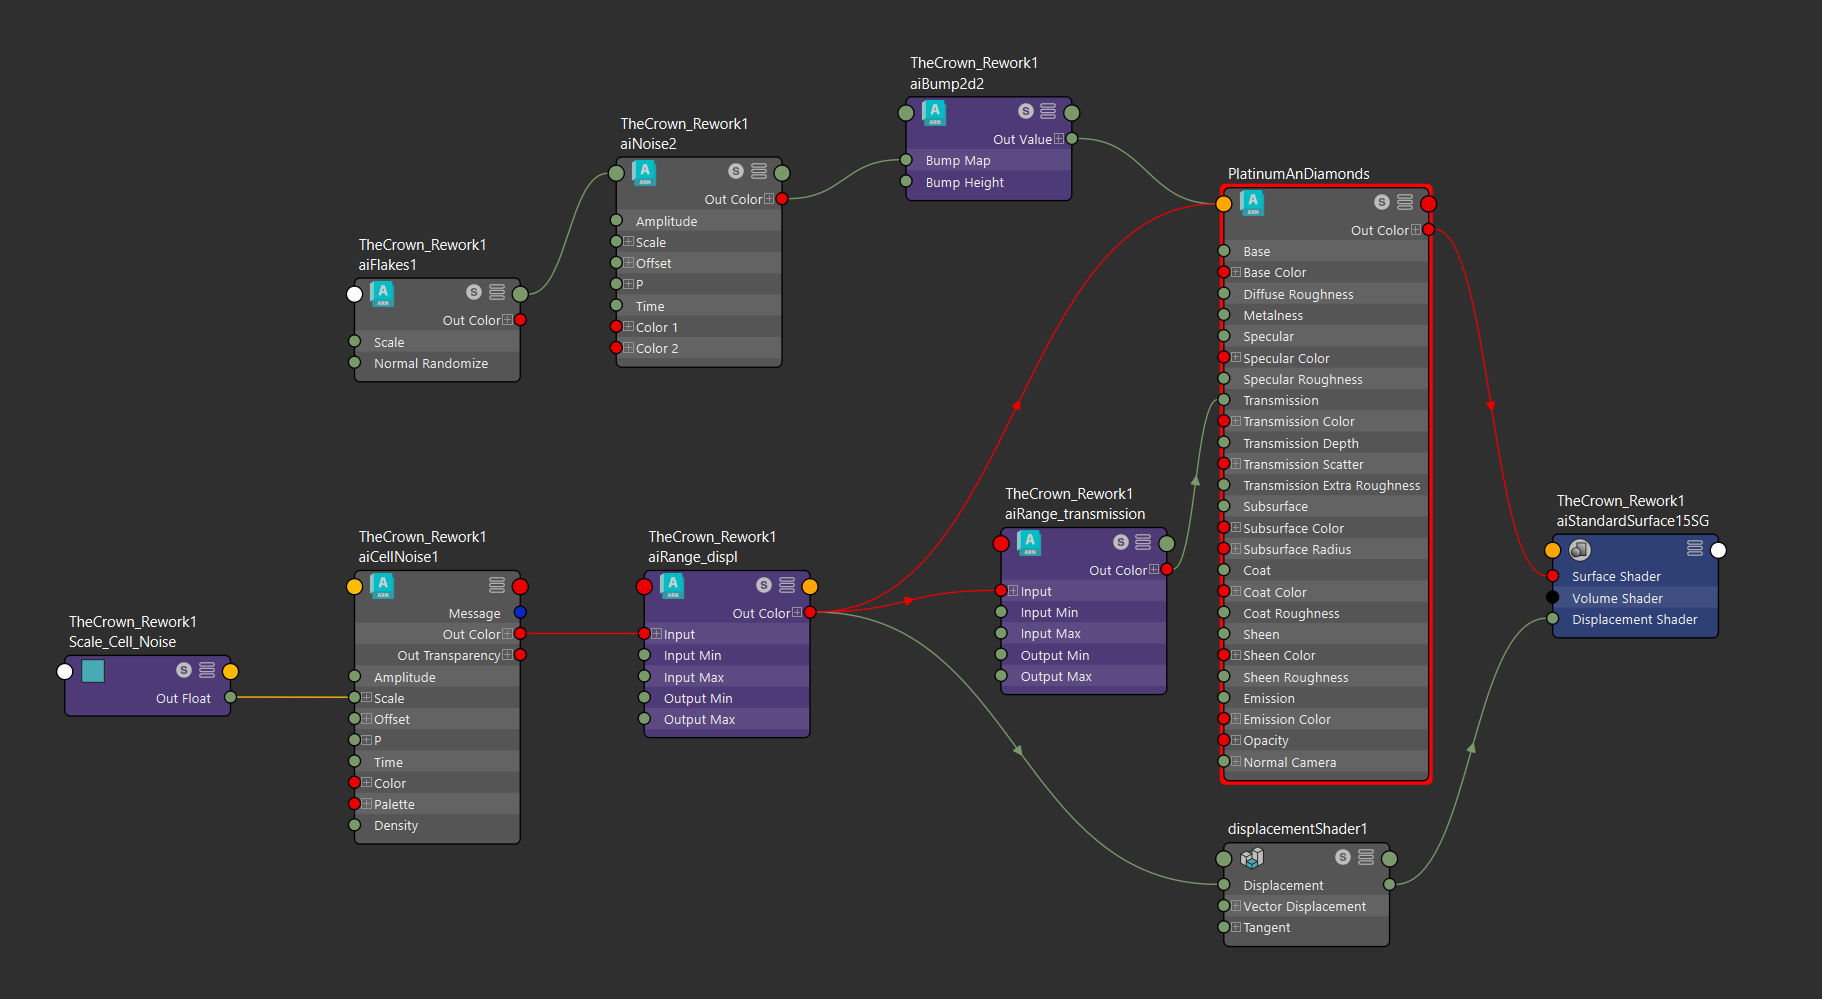Select Surface Shader attribute on aiStandardSurface15SG
The image size is (1822, 999).
(1616, 576)
